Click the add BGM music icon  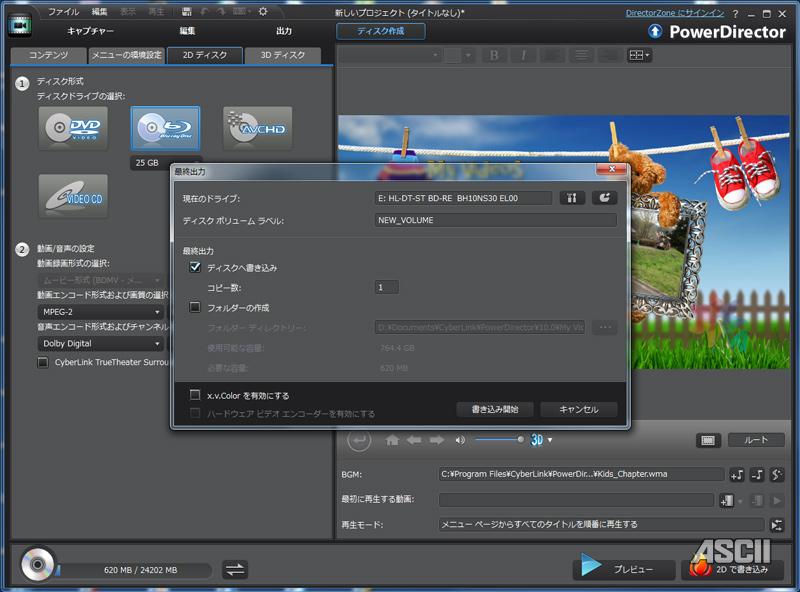[x=737, y=475]
